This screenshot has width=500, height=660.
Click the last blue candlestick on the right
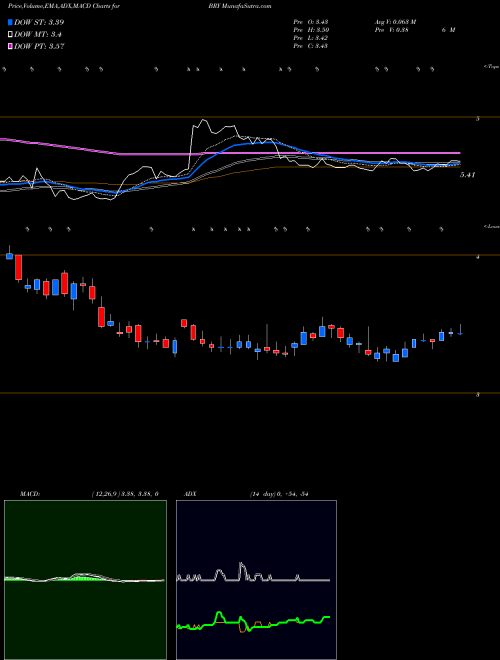click(460, 333)
